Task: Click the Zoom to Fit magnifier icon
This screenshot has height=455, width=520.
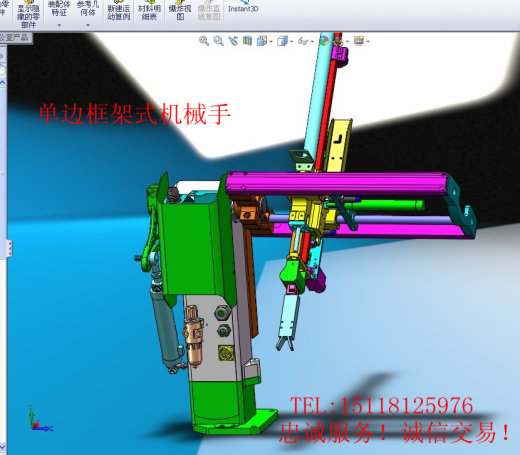Action: (x=204, y=41)
